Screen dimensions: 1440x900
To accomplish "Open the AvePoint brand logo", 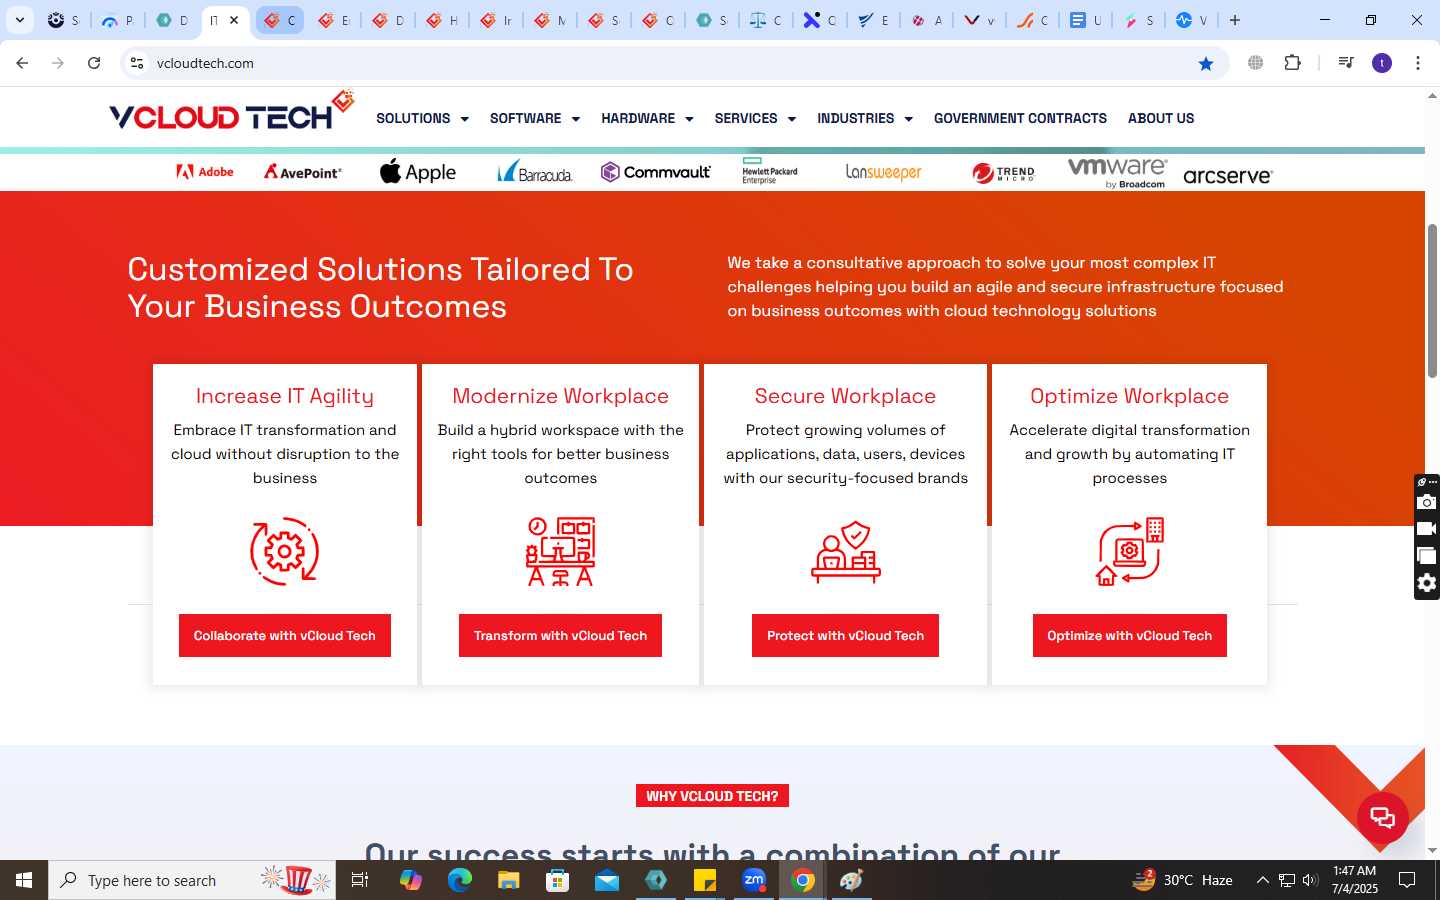I will tap(303, 172).
